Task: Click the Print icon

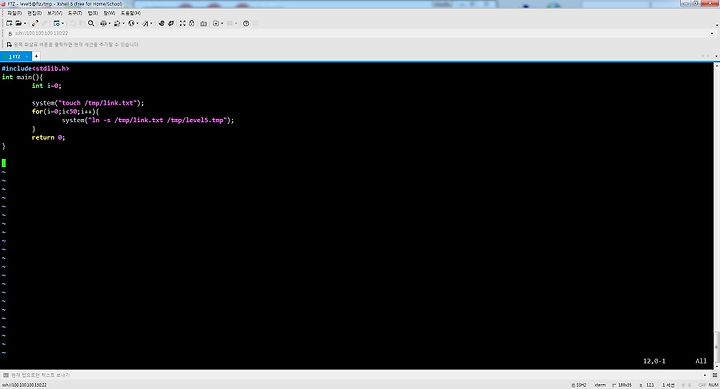Action: [103, 23]
